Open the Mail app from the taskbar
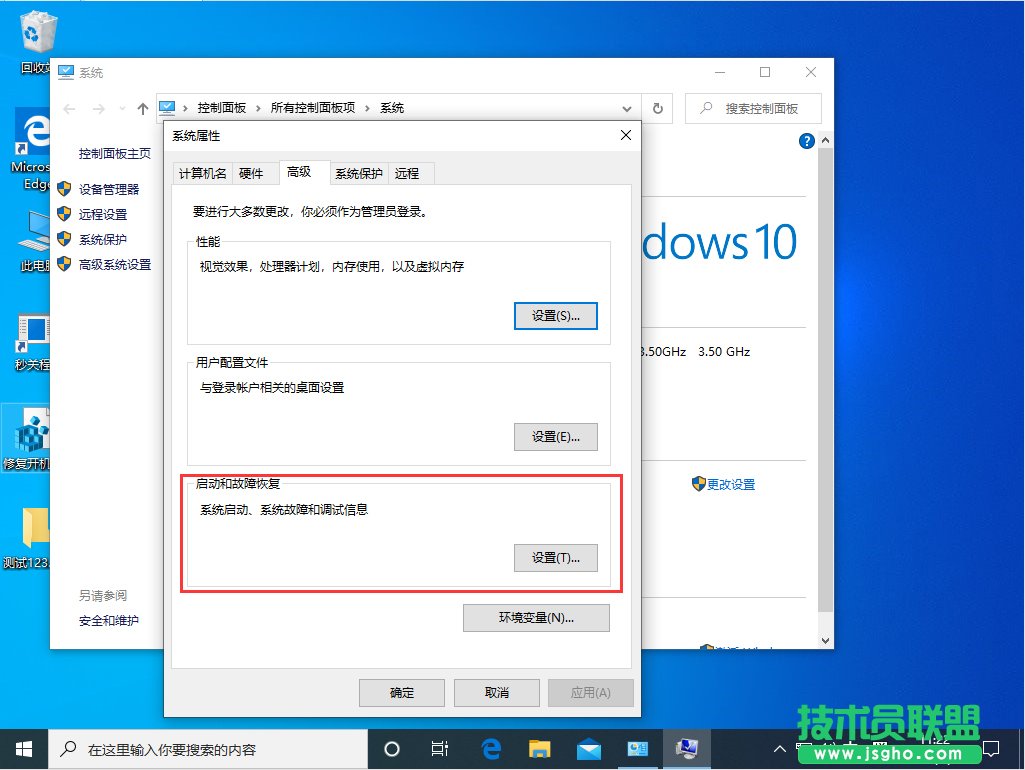 (589, 748)
